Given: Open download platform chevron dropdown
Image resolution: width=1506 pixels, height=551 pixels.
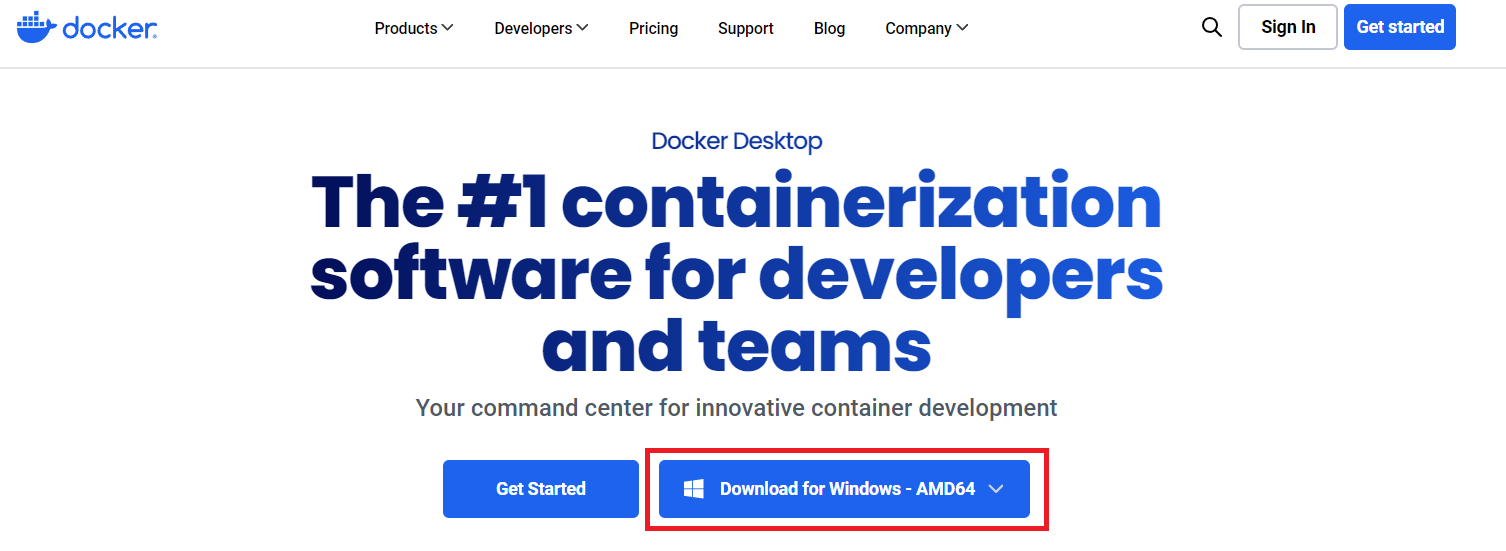Looking at the screenshot, I should point(995,489).
